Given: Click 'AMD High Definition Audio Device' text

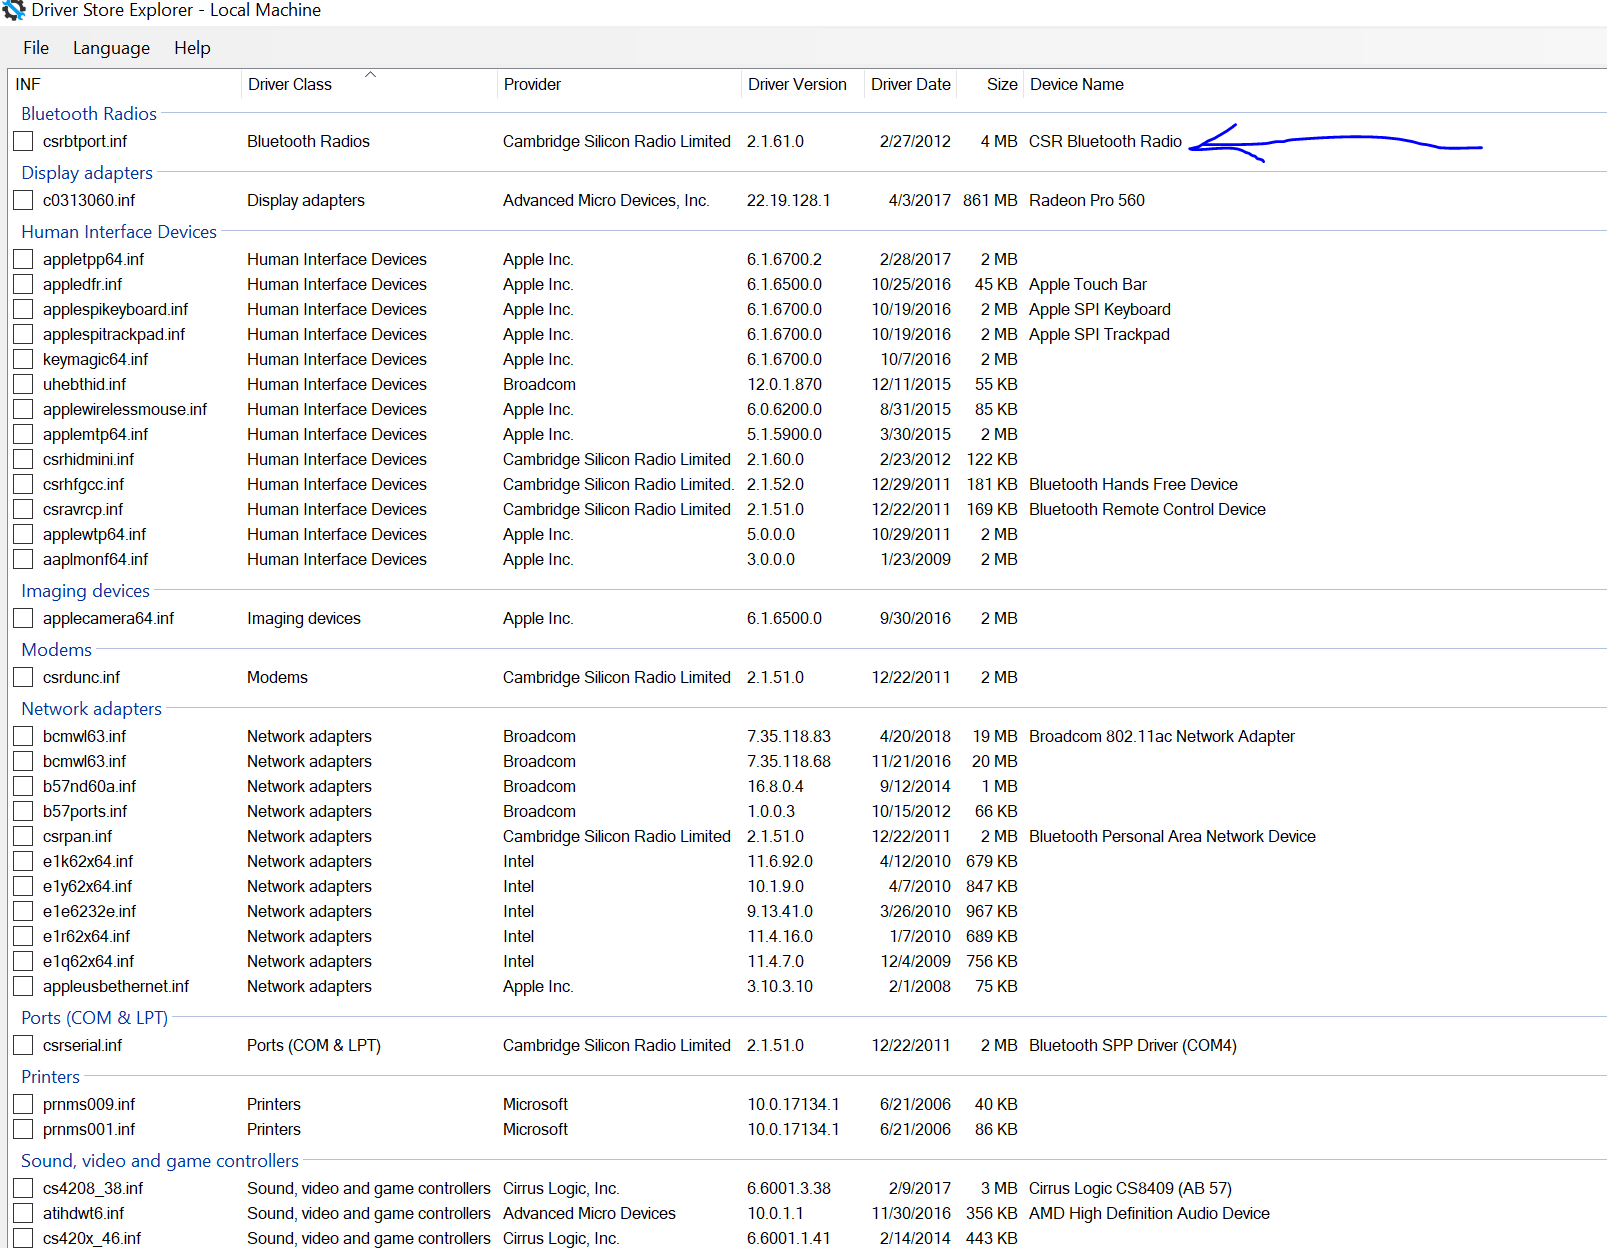Looking at the screenshot, I should 1149,1214.
